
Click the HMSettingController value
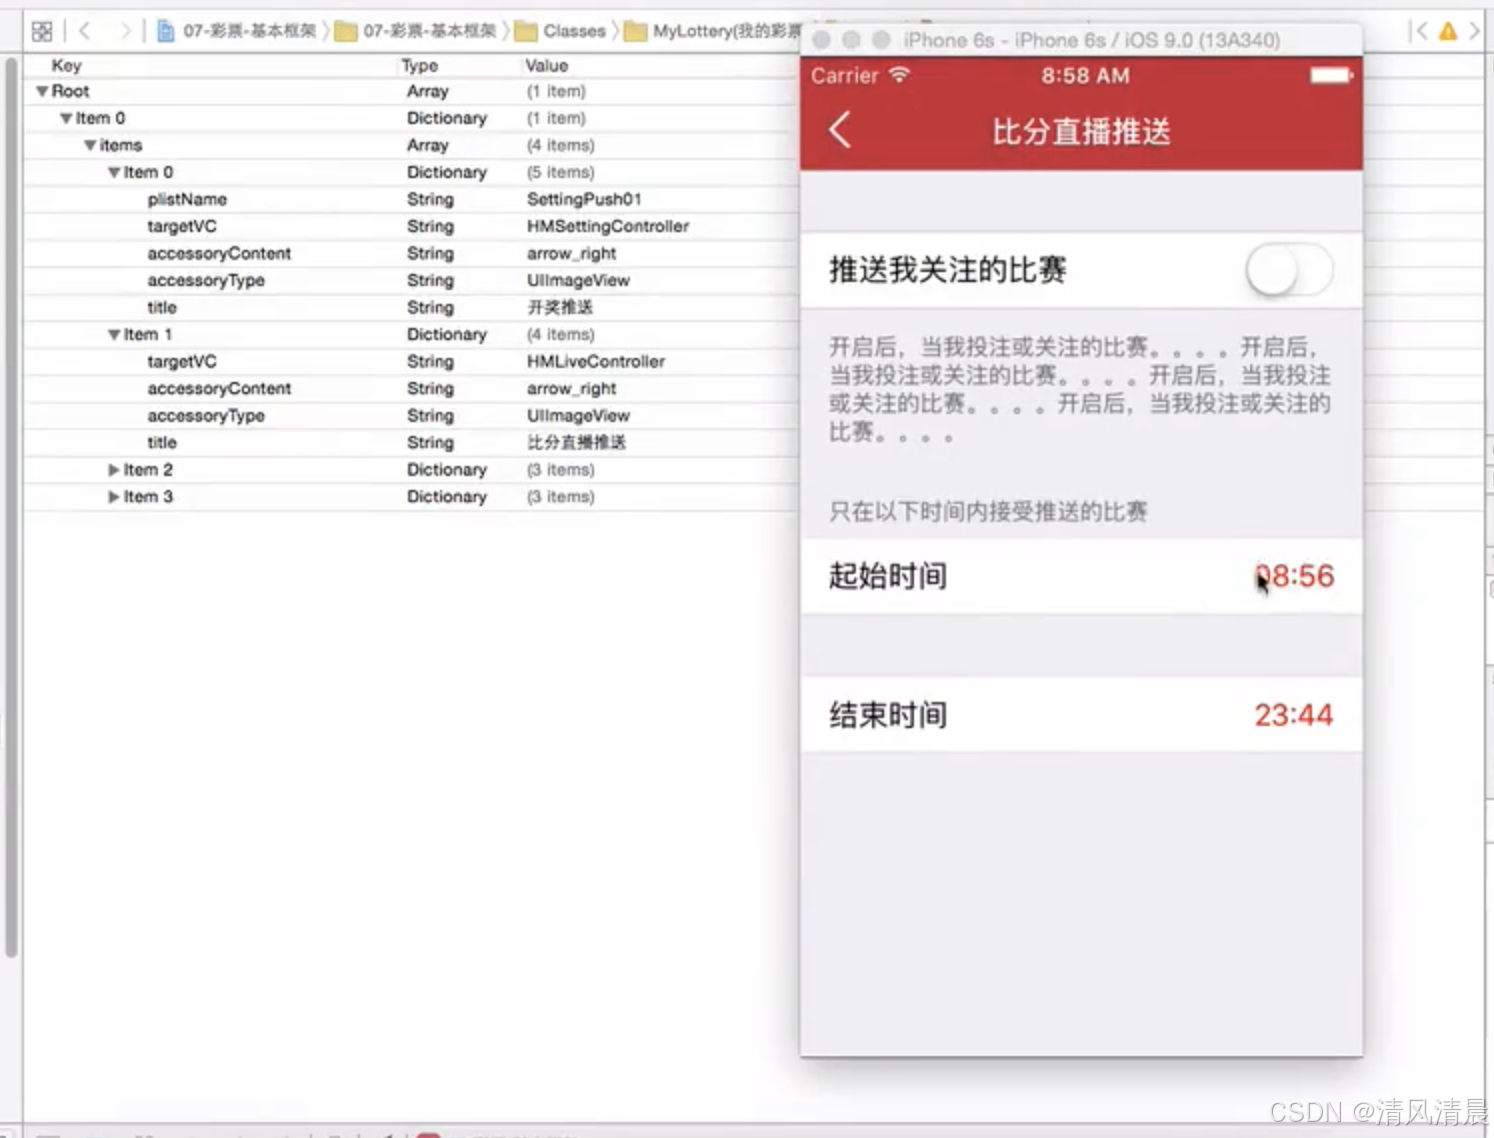pyautogui.click(x=608, y=226)
